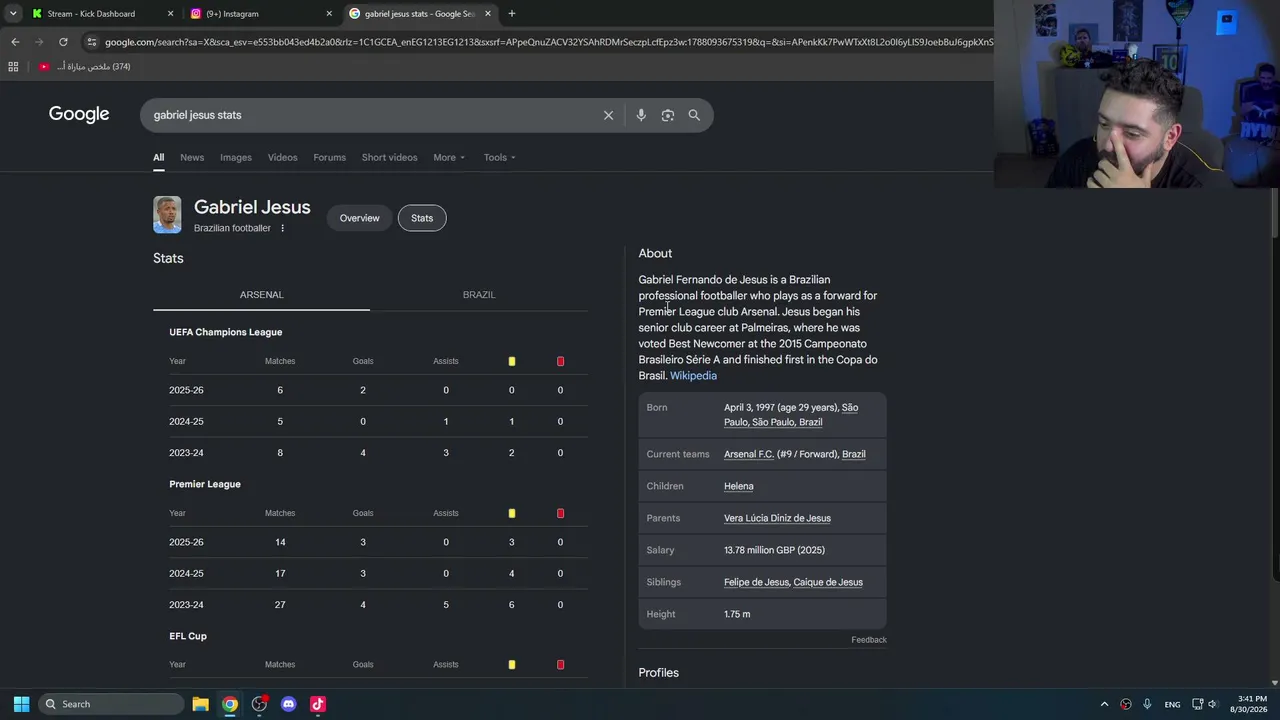Open the YouTube bookmark in bookmarks bar
Screen dimensions: 1280x720
pyautogui.click(x=84, y=67)
